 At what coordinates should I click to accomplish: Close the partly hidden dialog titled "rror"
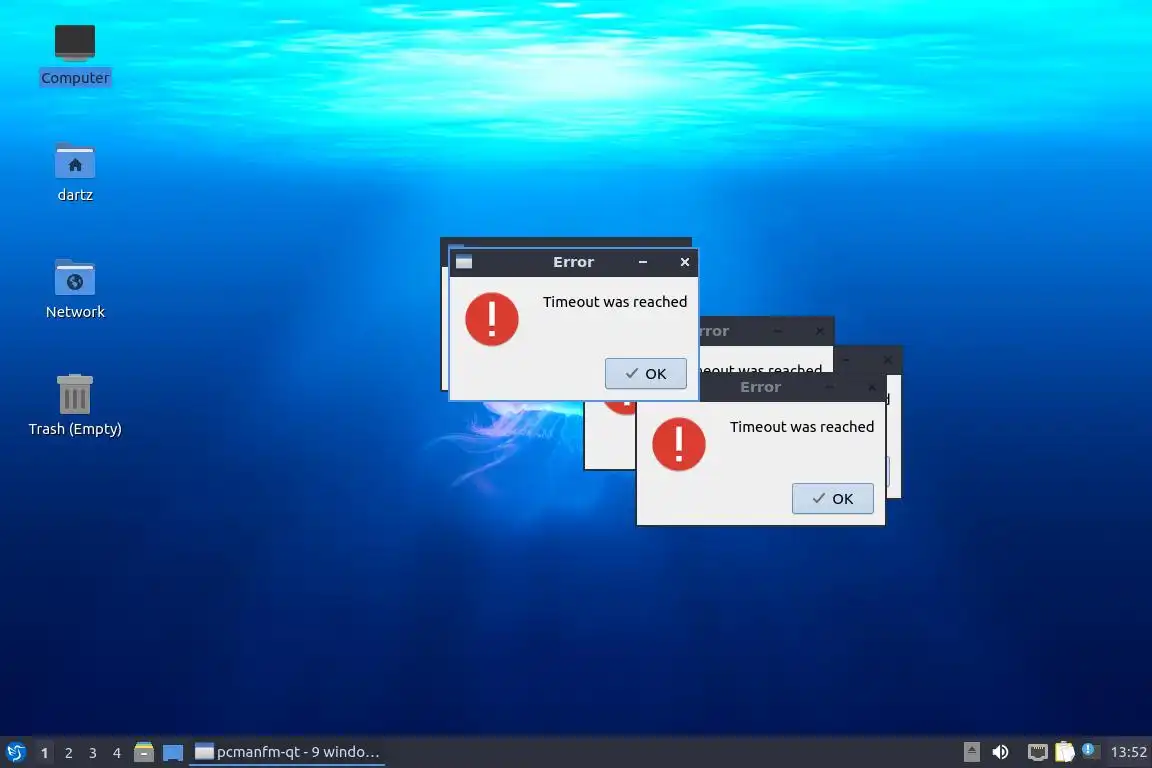coord(820,331)
